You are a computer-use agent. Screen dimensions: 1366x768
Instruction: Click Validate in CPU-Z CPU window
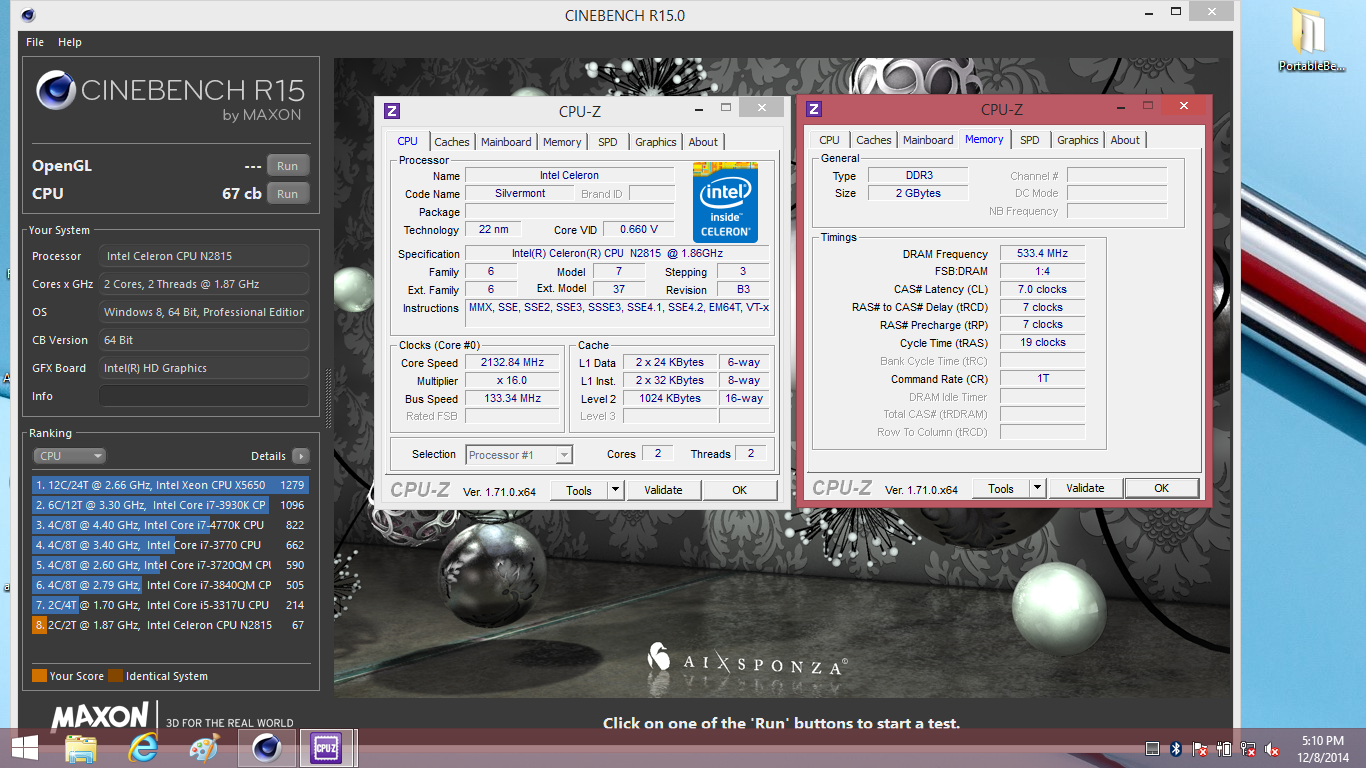point(663,490)
